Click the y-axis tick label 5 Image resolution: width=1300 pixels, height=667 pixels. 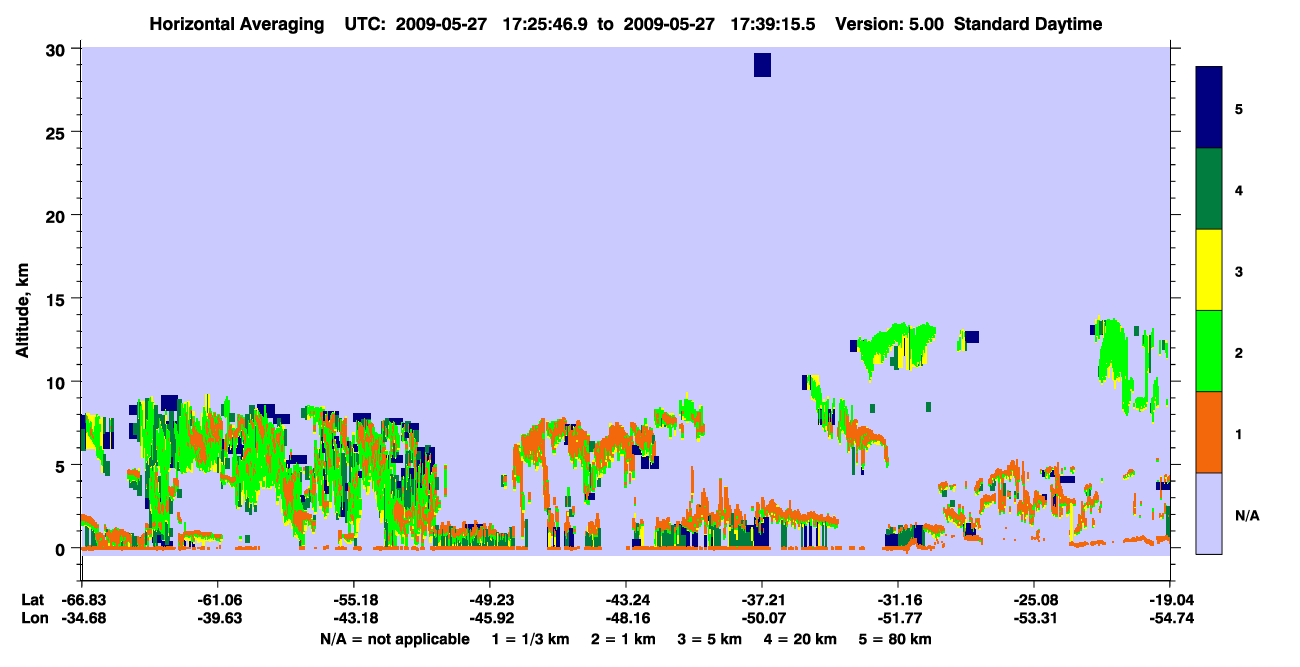coord(62,465)
